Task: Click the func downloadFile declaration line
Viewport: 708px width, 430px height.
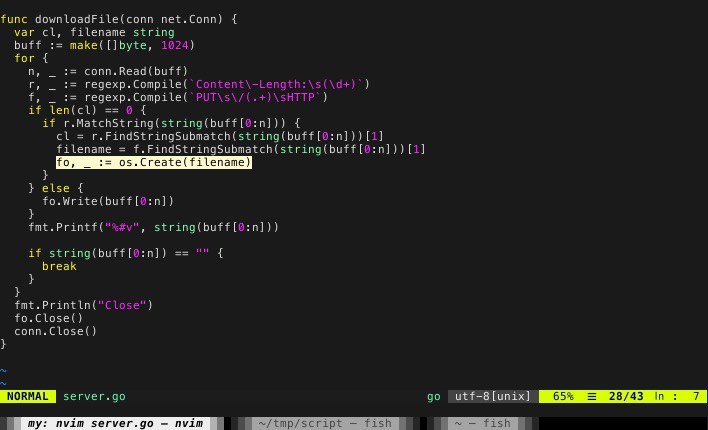Action: [119, 19]
